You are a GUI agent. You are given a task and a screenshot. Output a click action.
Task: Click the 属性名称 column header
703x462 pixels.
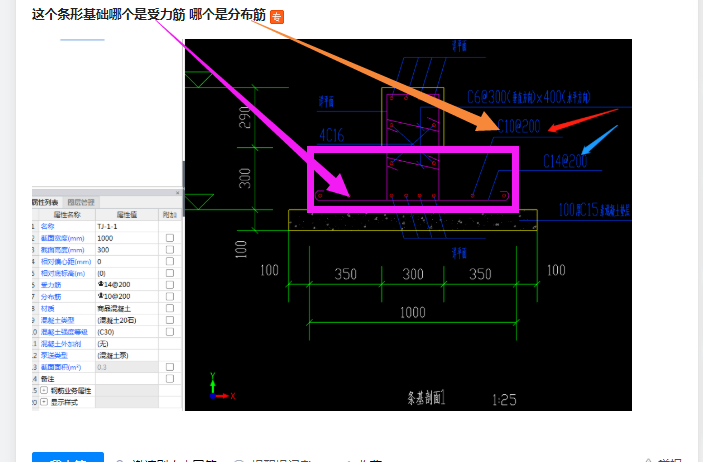(x=67, y=215)
